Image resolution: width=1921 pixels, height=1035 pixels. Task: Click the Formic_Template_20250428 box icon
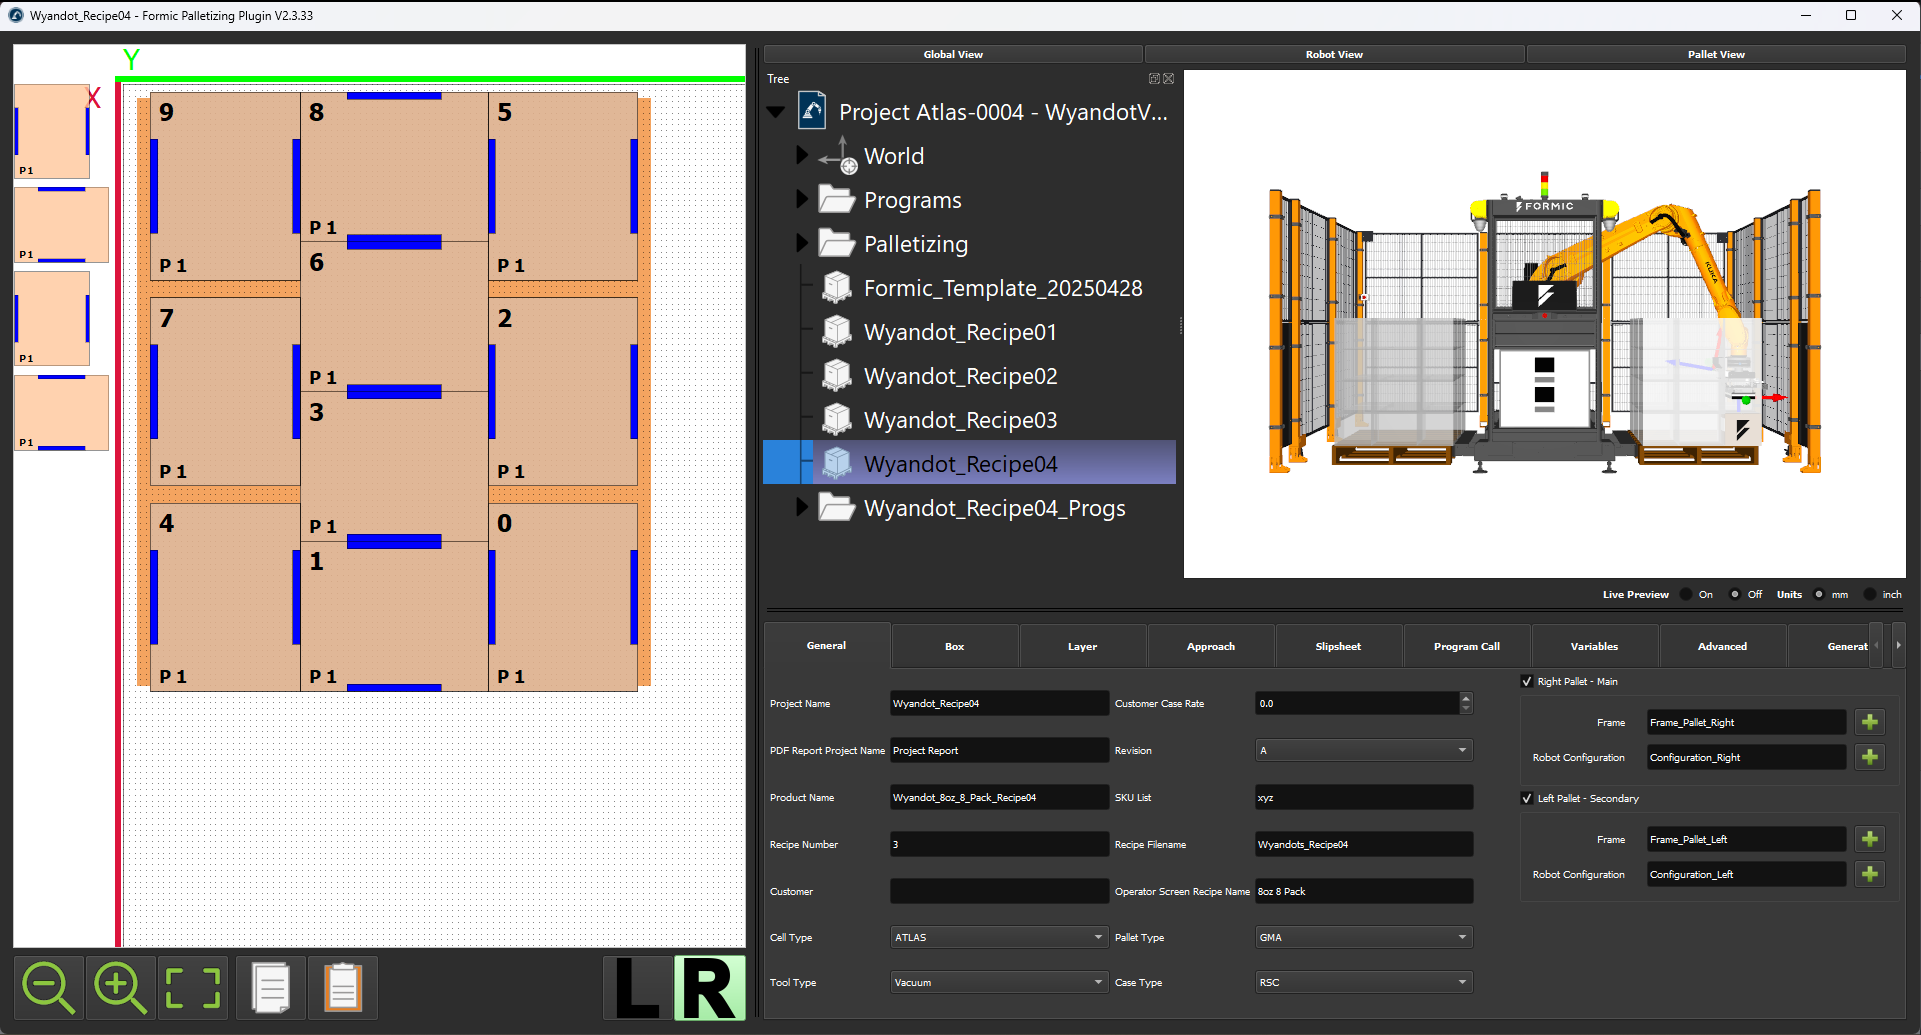point(837,288)
